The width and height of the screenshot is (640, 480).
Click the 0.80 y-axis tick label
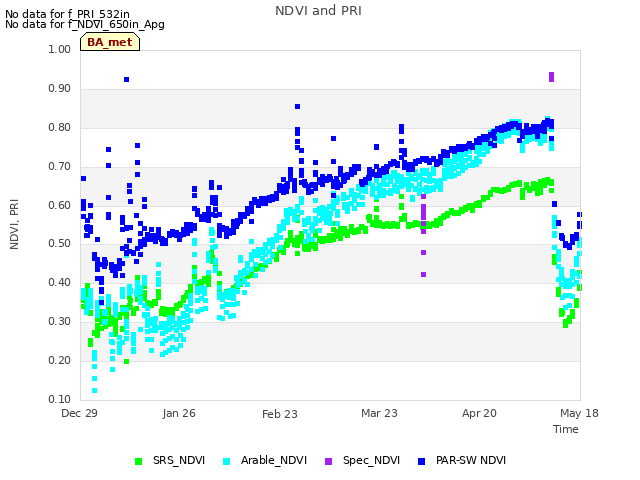coord(60,127)
